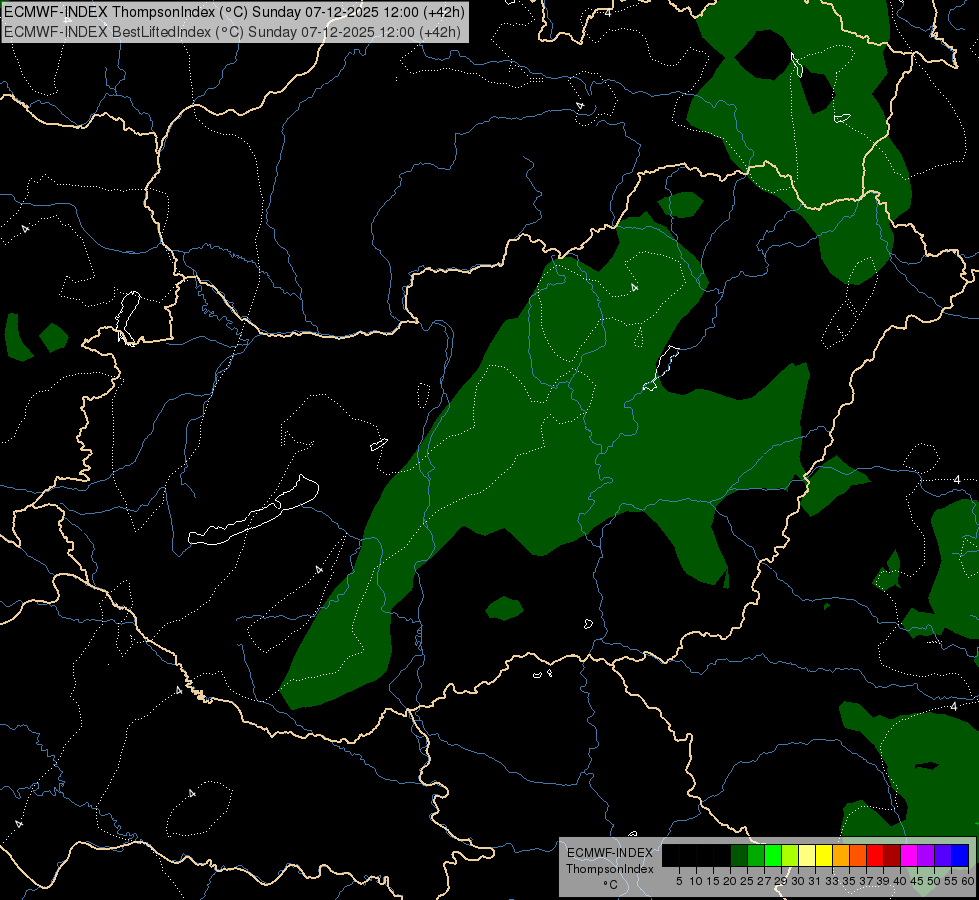Click the black hole inside northeast green area
The width and height of the screenshot is (979, 900).
coord(763,55)
